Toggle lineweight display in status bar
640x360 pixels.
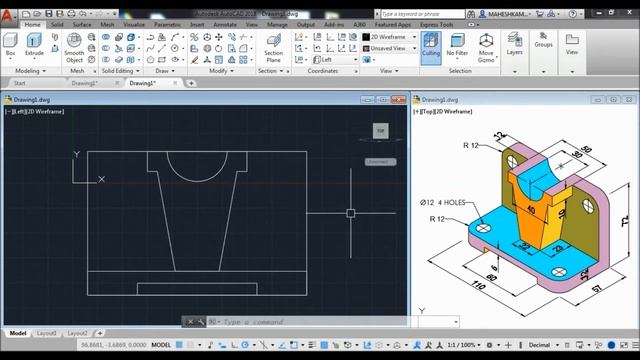[313, 345]
